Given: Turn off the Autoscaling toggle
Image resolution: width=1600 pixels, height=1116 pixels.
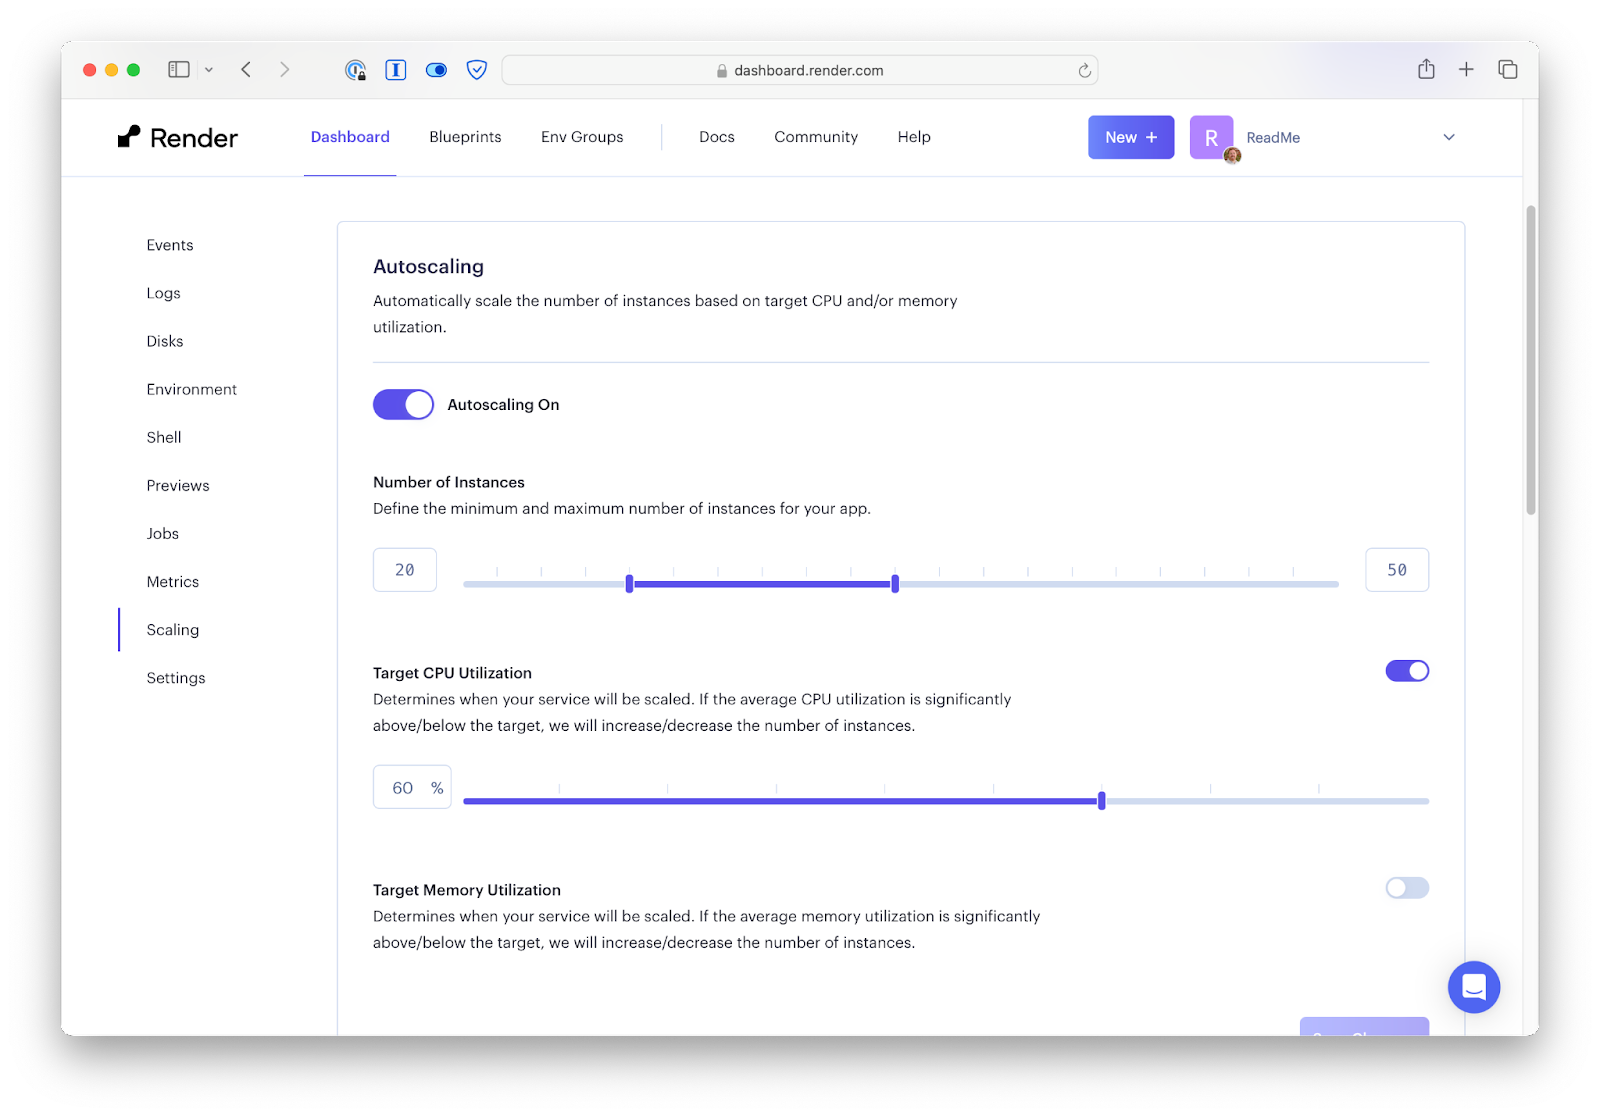Looking at the screenshot, I should pos(402,404).
